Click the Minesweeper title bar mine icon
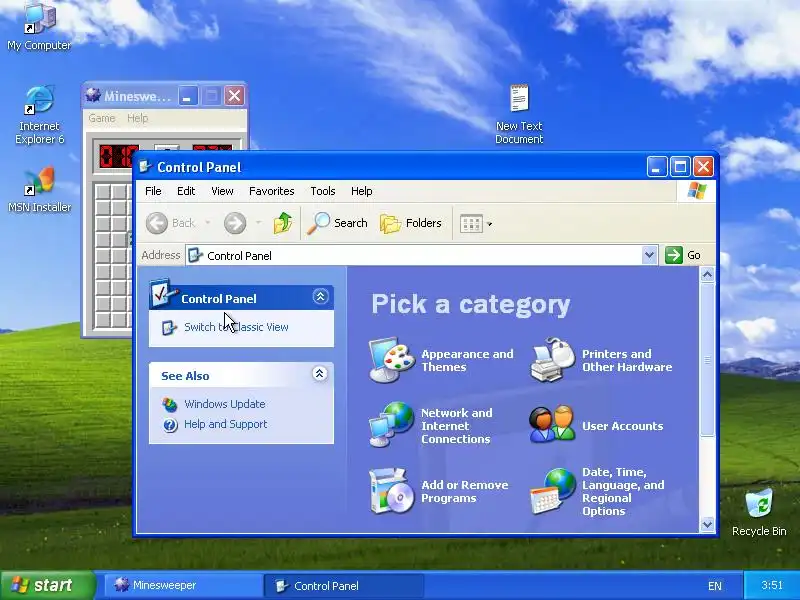This screenshot has width=800, height=600. pos(93,95)
